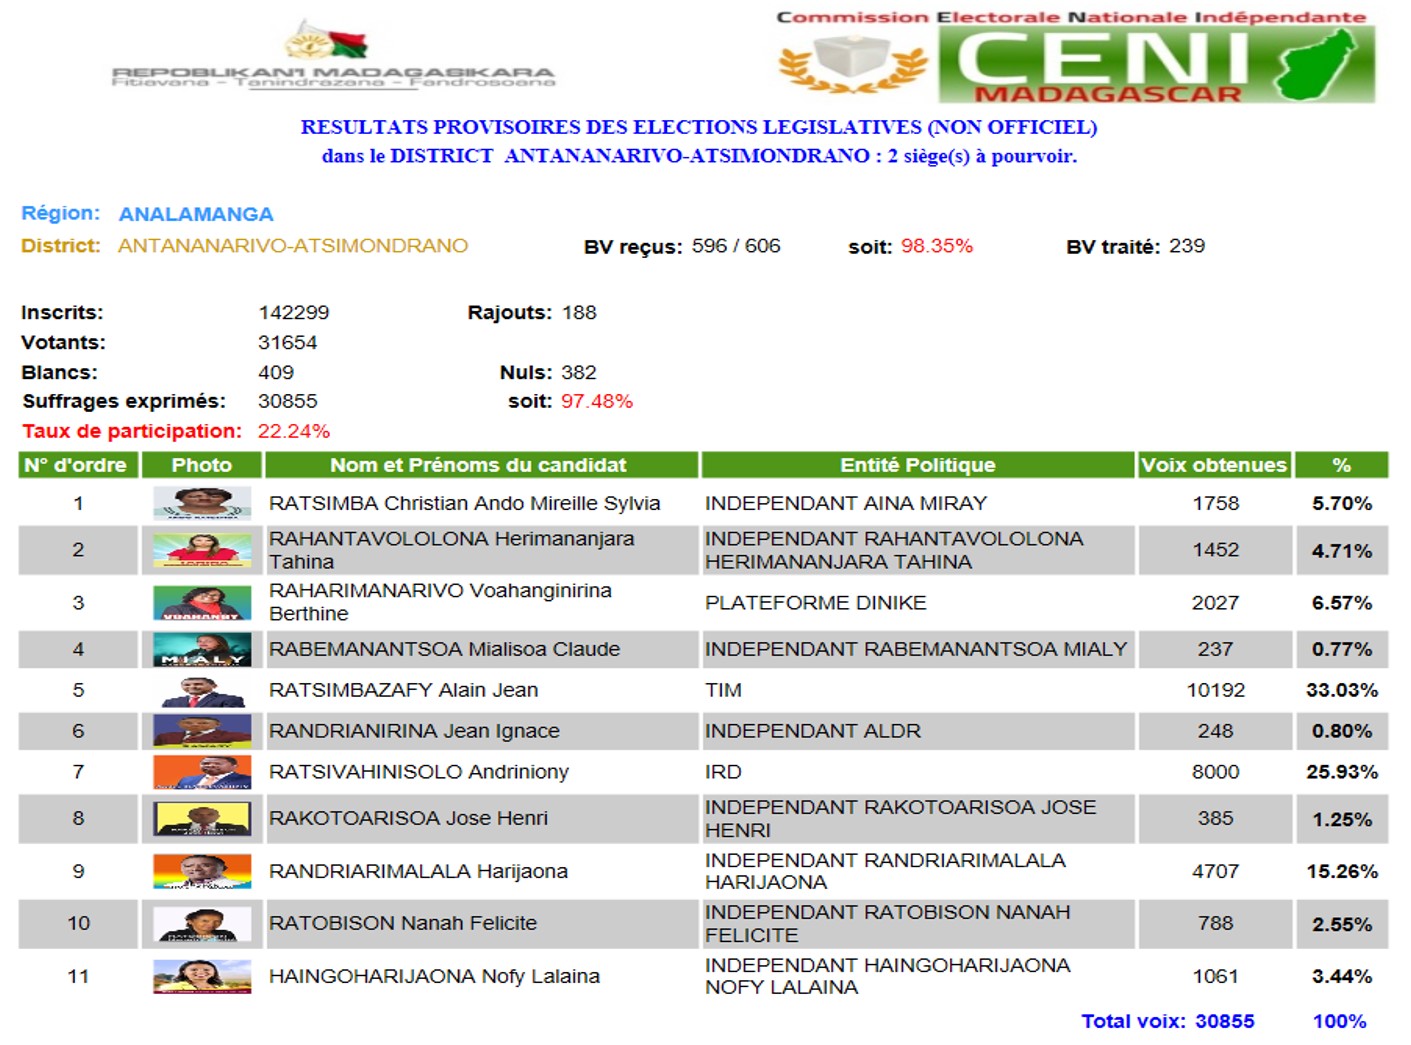Click the % column header
The image size is (1411, 1045).
coord(1341,465)
